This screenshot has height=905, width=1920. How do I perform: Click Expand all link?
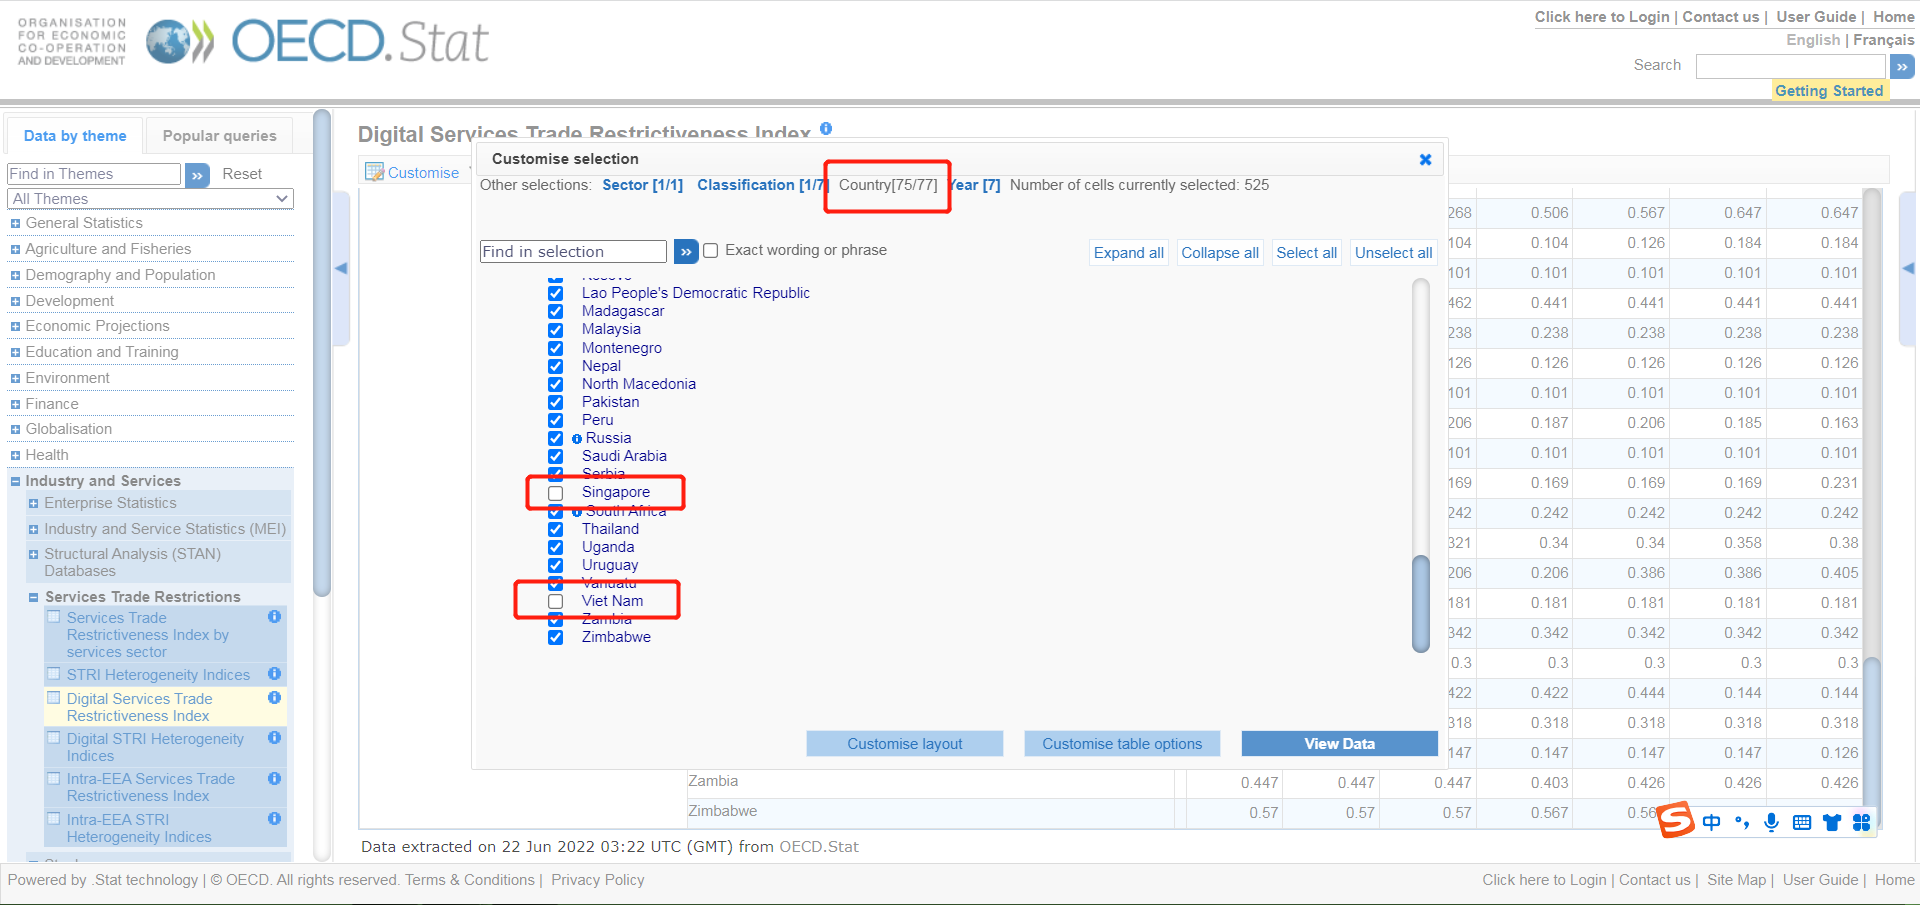coord(1128,253)
